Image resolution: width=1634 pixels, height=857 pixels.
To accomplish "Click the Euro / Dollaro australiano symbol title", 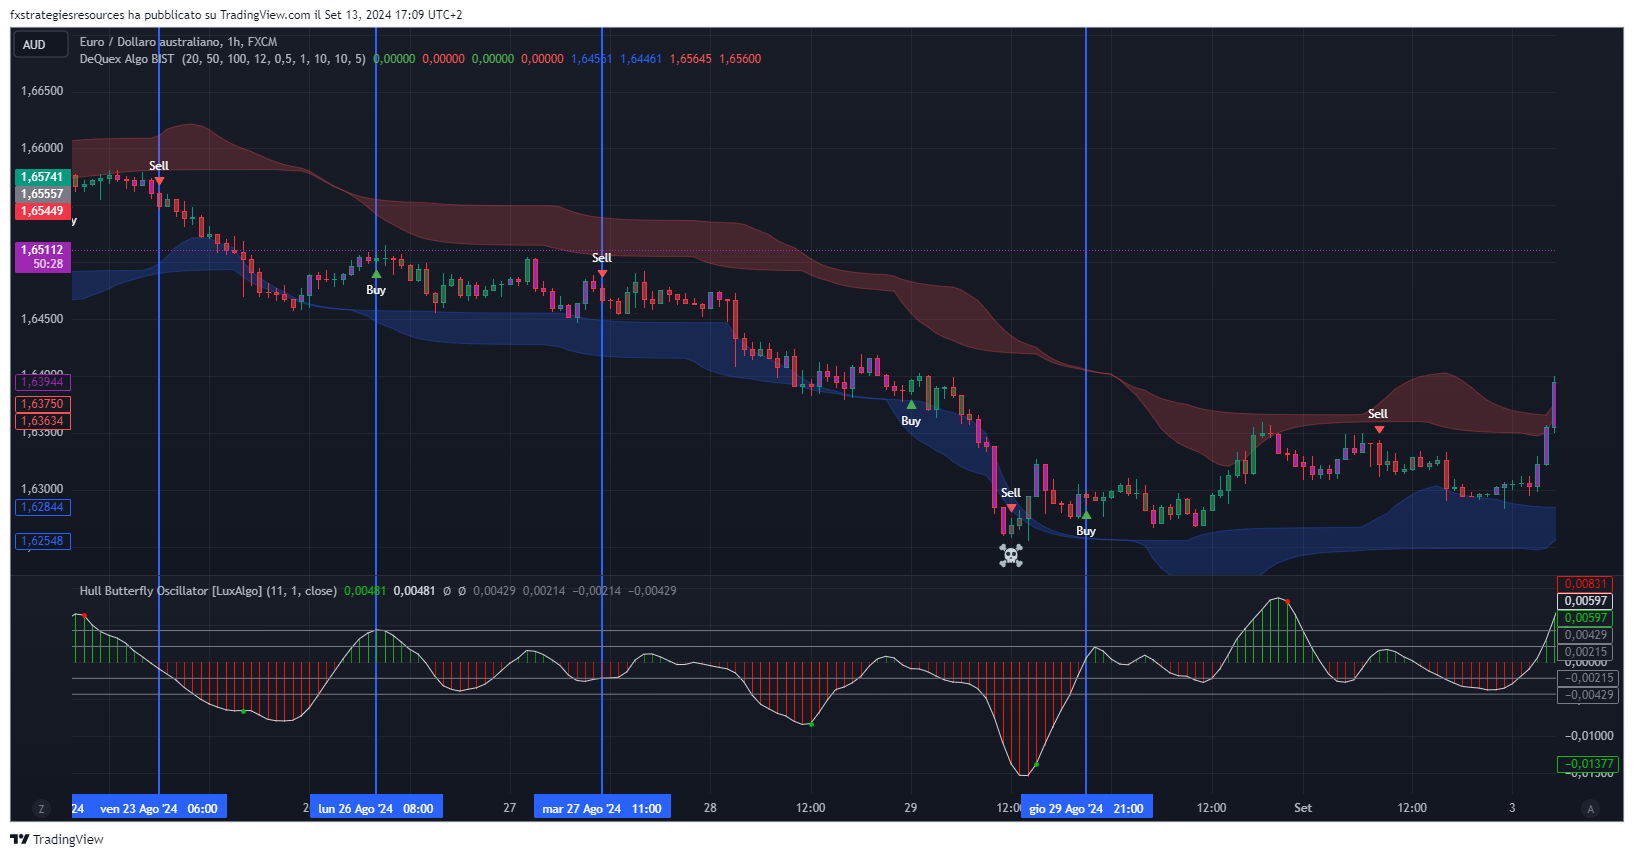I will point(178,42).
